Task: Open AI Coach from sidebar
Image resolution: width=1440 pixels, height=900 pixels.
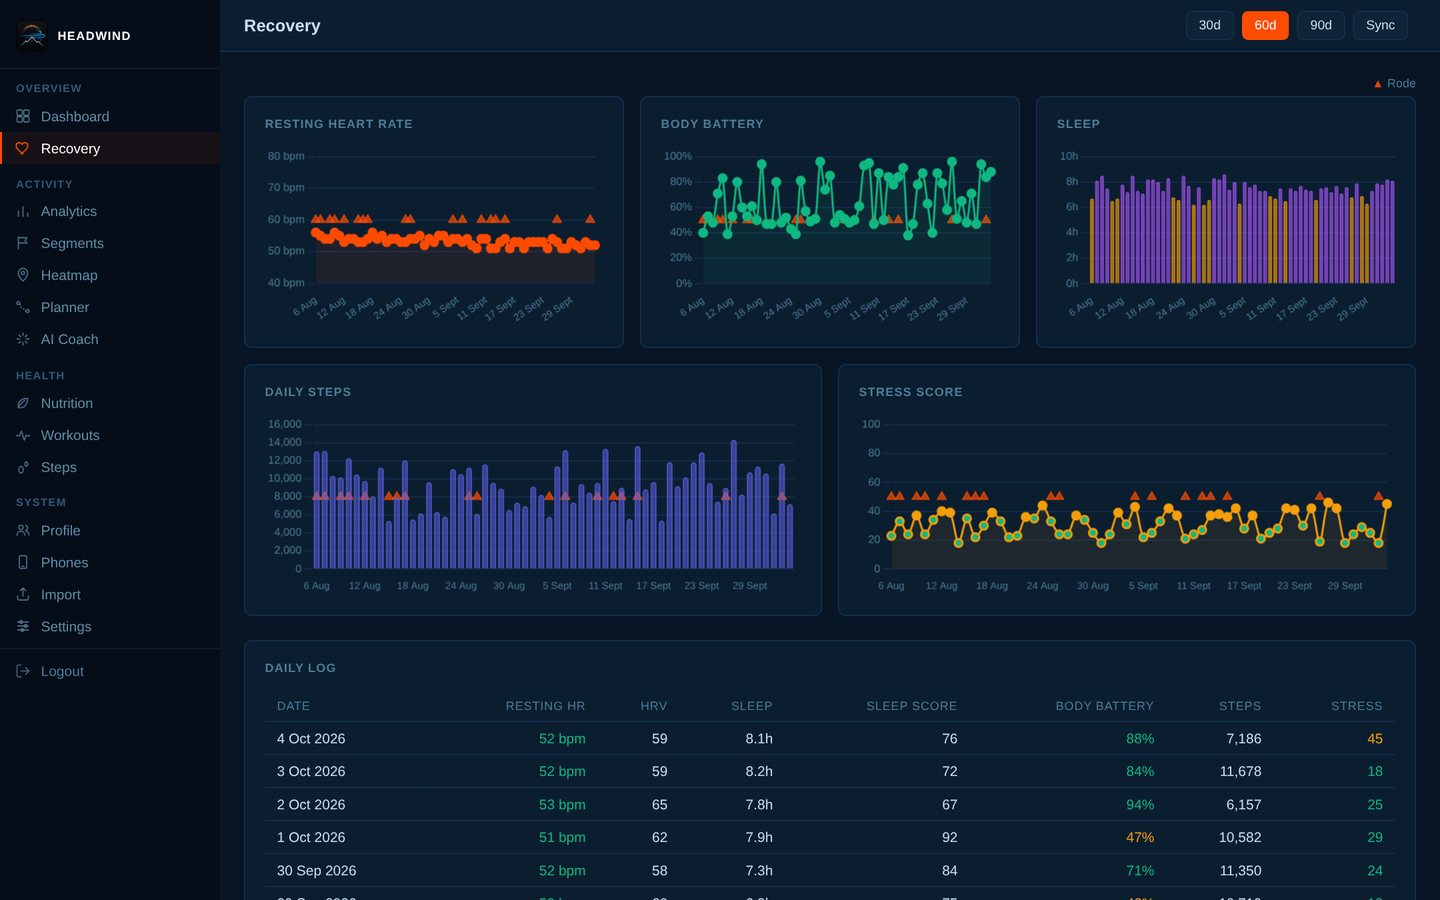Action: pyautogui.click(x=110, y=339)
